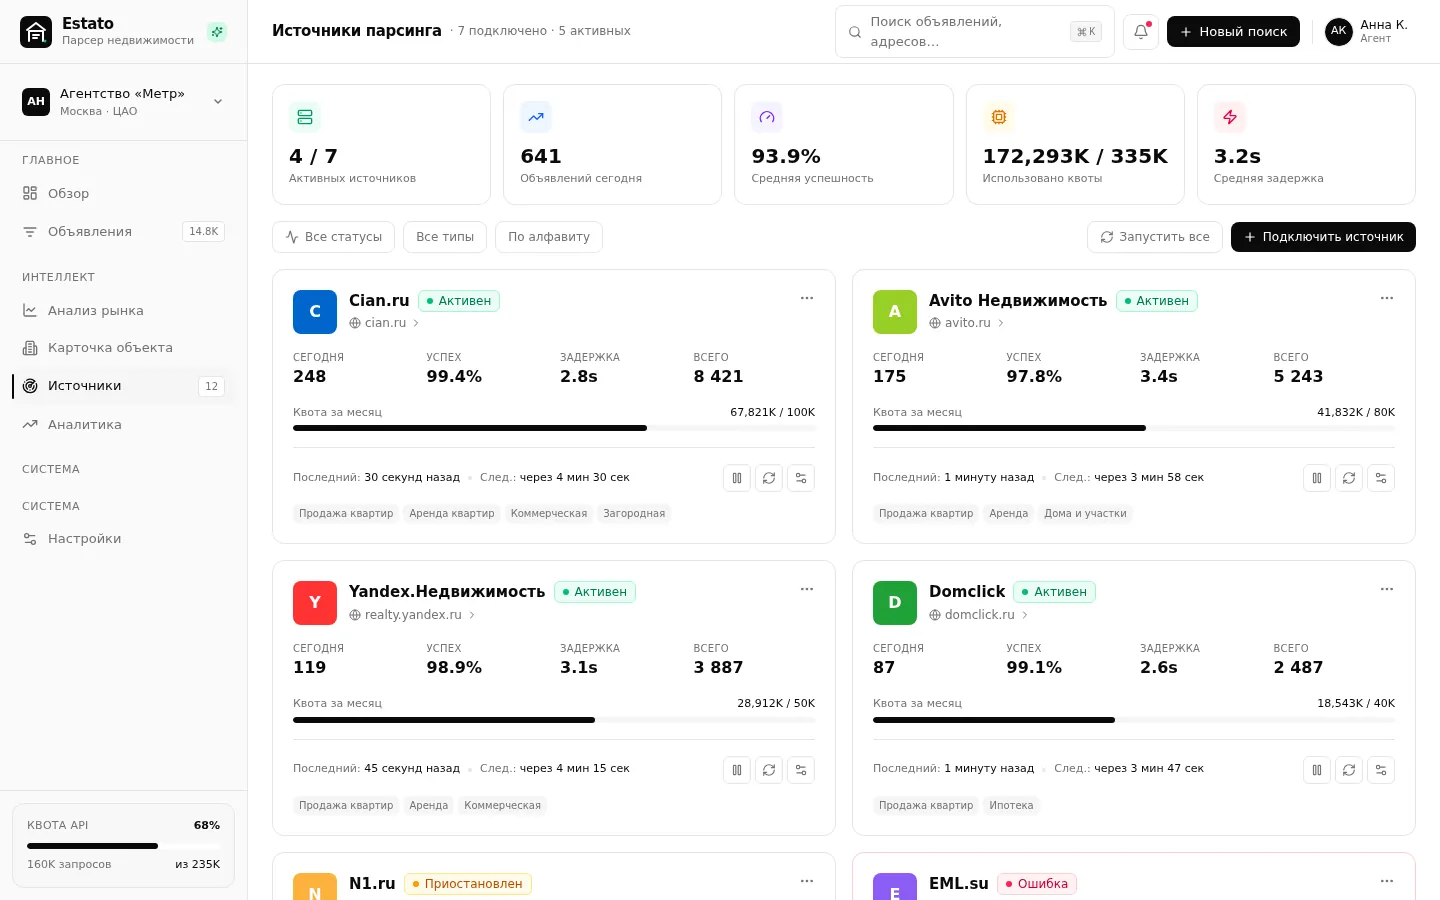Go to Обзор in the sidebar
This screenshot has height=900, width=1440.
pyautogui.click(x=123, y=194)
